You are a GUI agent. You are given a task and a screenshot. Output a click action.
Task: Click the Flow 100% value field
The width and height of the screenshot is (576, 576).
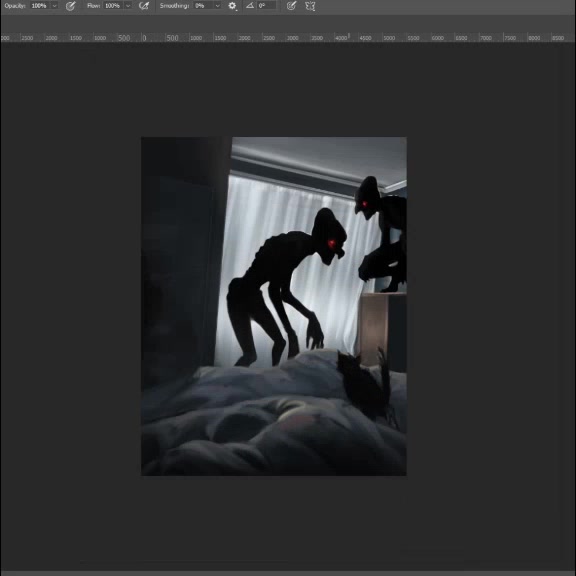[x=114, y=6]
